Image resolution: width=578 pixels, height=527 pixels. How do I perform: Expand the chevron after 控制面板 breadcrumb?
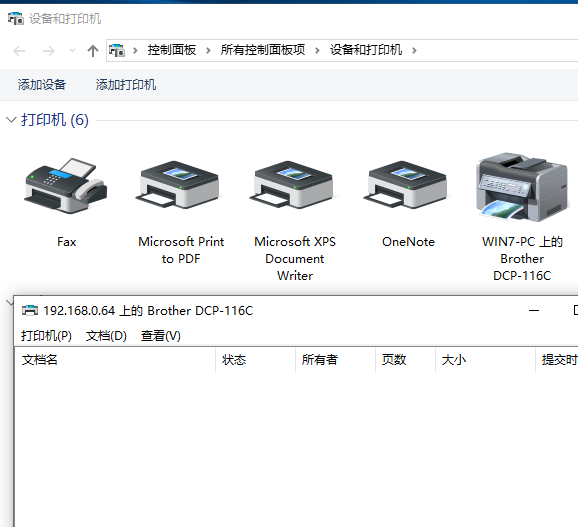coord(208,50)
